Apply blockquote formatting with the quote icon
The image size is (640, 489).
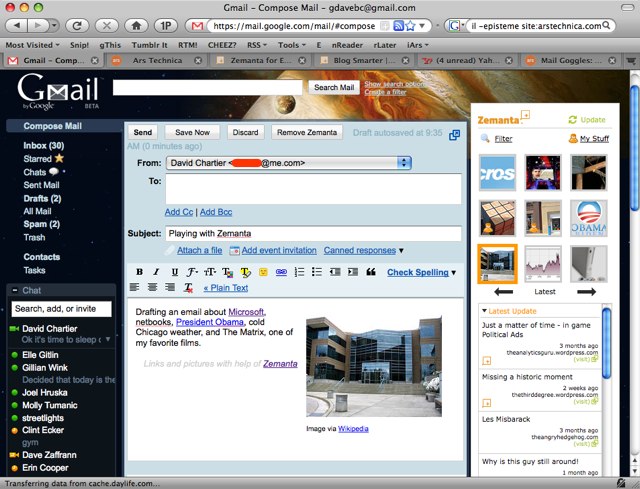click(x=371, y=272)
